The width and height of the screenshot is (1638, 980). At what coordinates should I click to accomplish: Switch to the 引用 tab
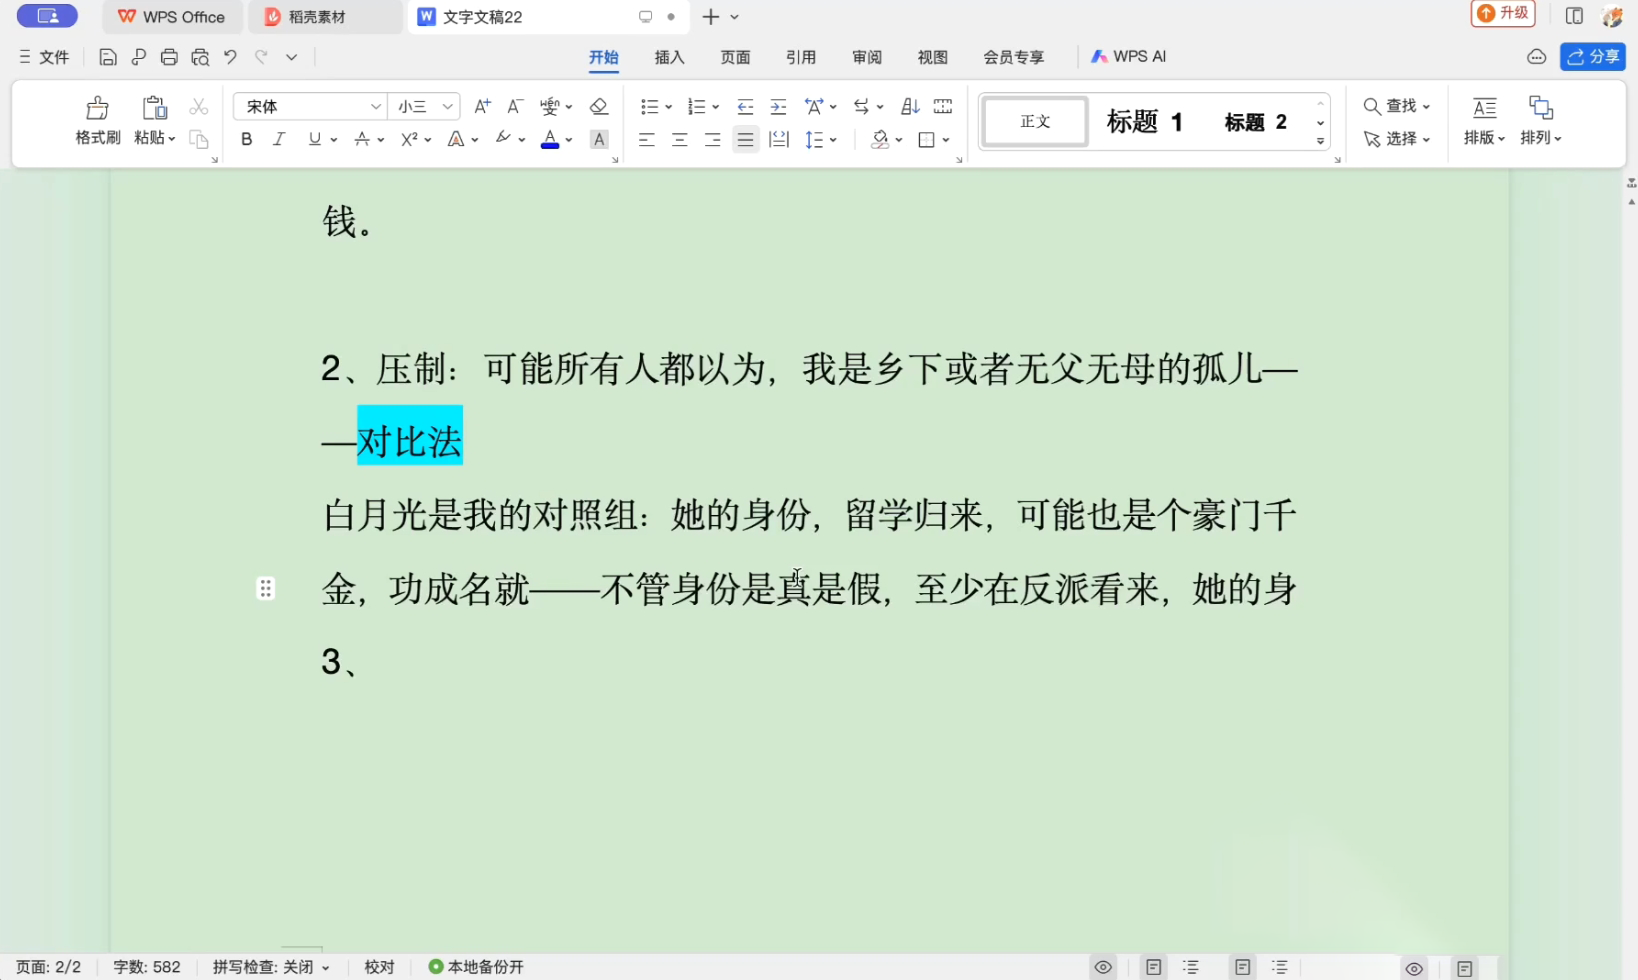coord(801,57)
